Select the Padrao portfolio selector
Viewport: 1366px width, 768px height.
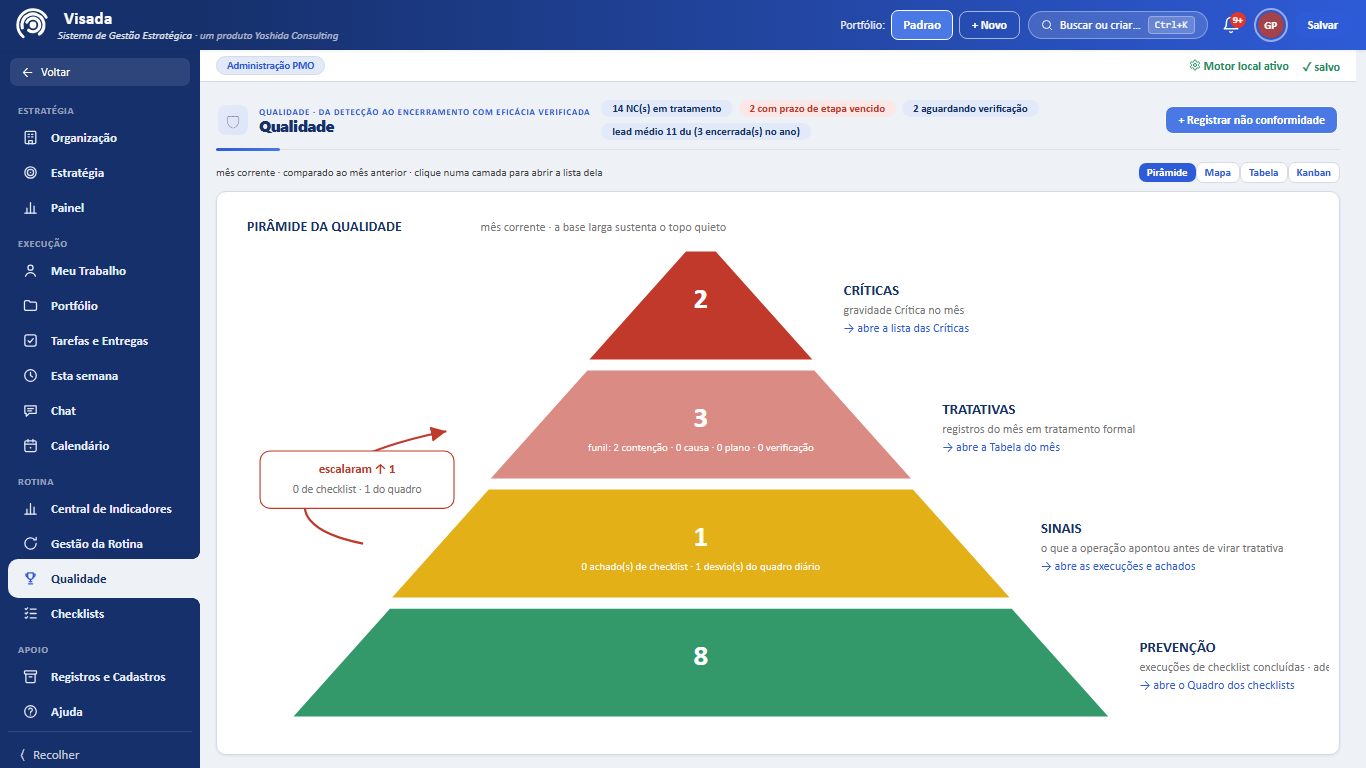point(921,25)
